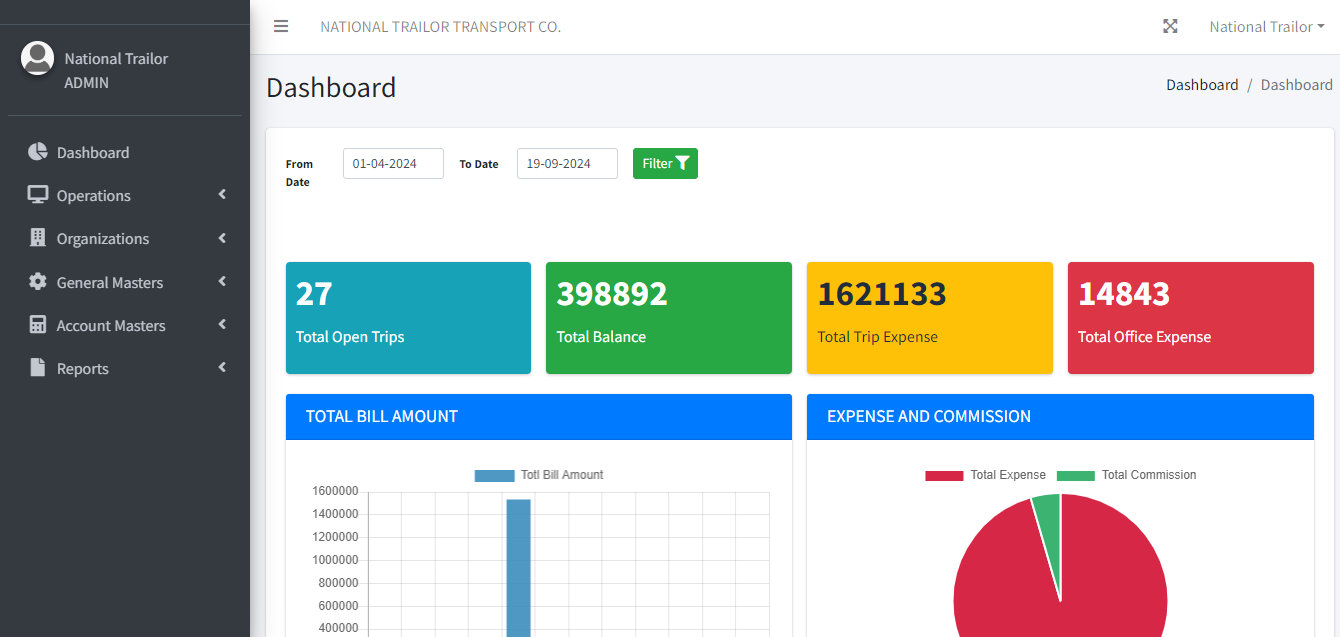This screenshot has width=1340, height=637.
Task: Click the admin user avatar icon
Action: tap(38, 58)
